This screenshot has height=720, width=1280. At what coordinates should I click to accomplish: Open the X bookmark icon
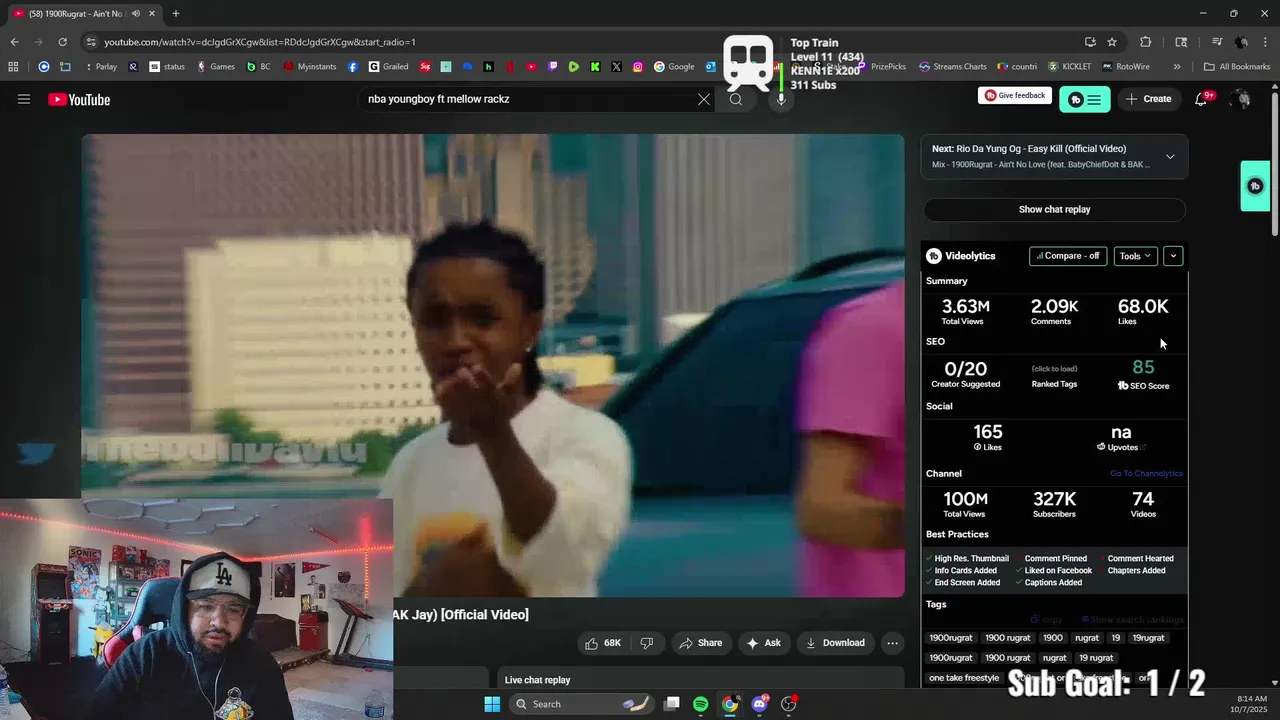(x=616, y=67)
